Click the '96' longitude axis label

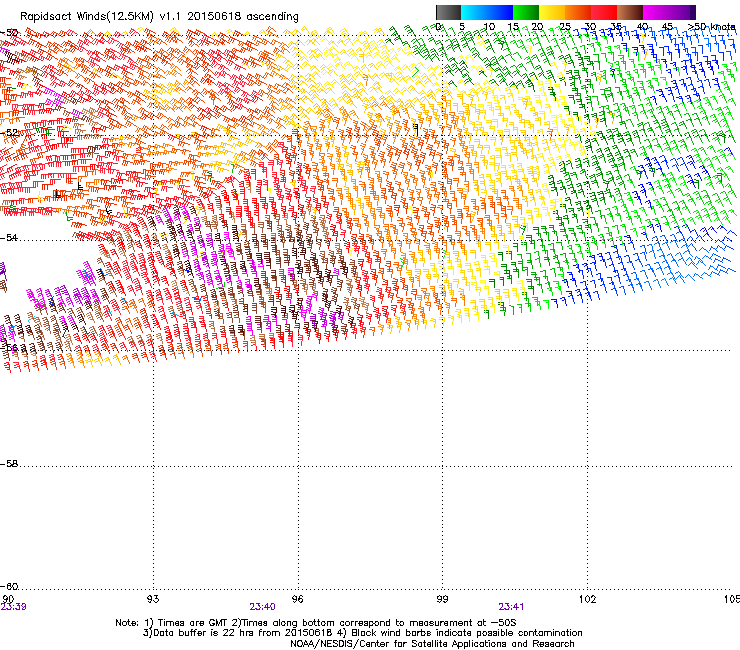click(x=297, y=599)
